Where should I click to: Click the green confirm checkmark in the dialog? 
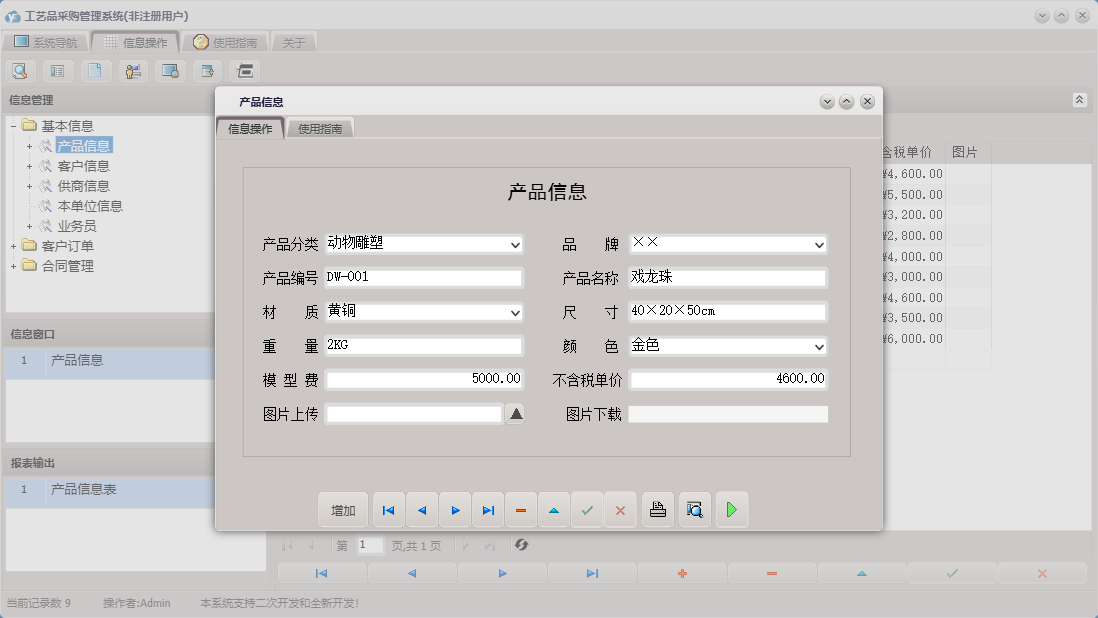[x=587, y=510]
